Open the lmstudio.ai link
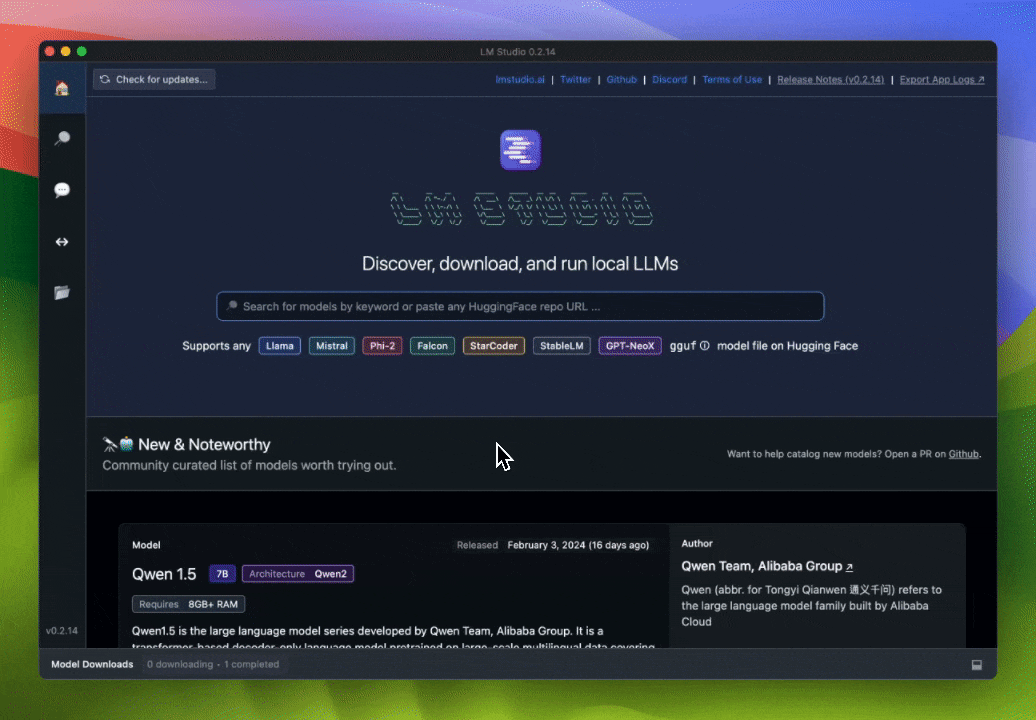Screen dimensions: 1036x720 click(519, 80)
